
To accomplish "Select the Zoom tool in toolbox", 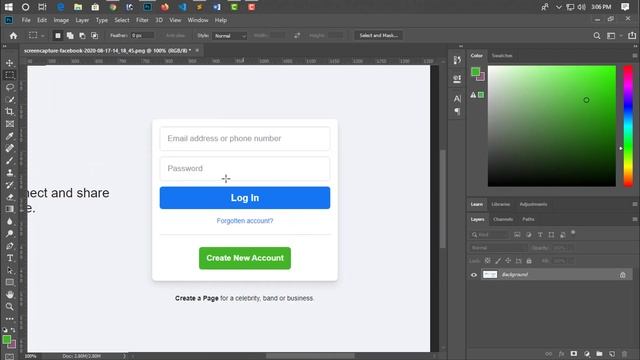I will coord(10,307).
